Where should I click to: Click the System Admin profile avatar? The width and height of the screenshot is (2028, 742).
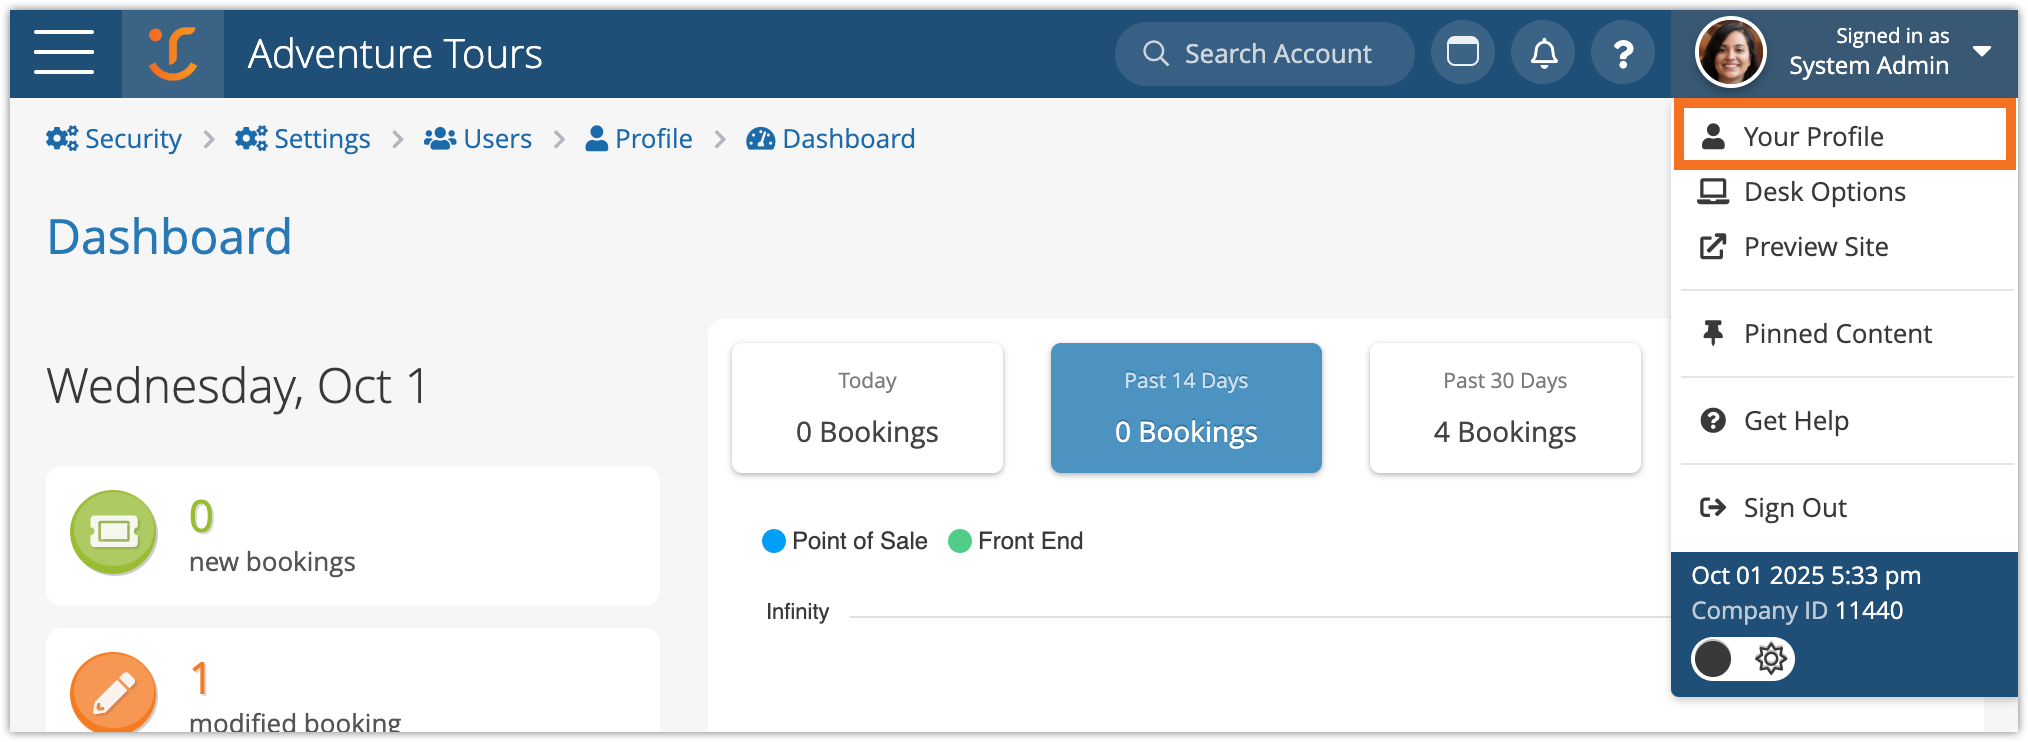[x=1730, y=53]
